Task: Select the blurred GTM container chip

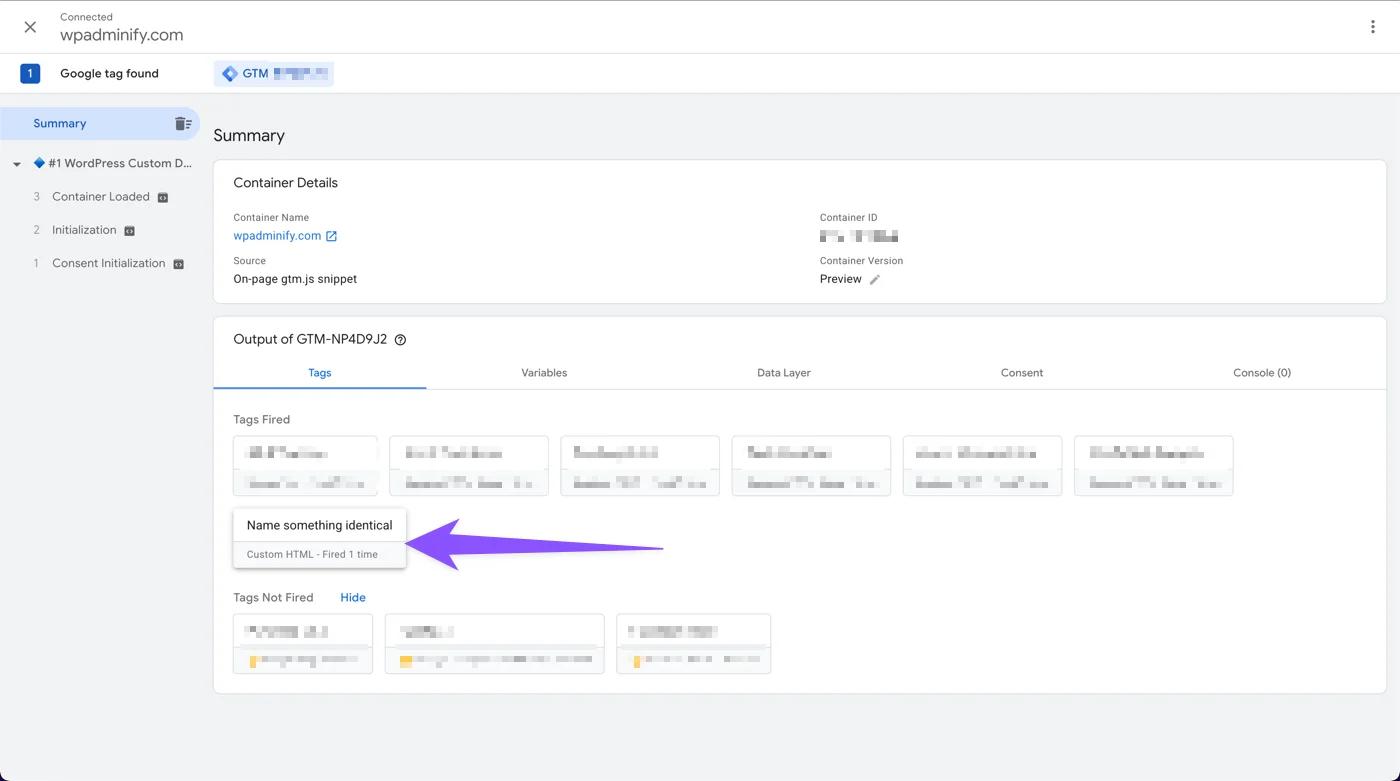Action: click(x=273, y=73)
